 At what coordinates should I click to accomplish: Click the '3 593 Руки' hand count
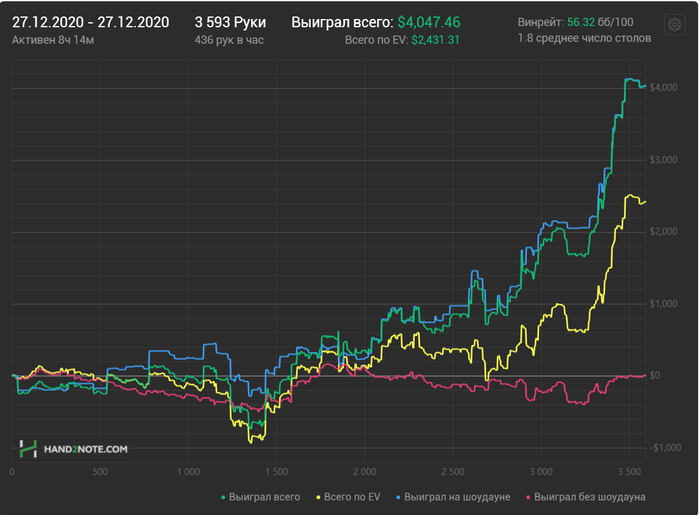pos(230,22)
